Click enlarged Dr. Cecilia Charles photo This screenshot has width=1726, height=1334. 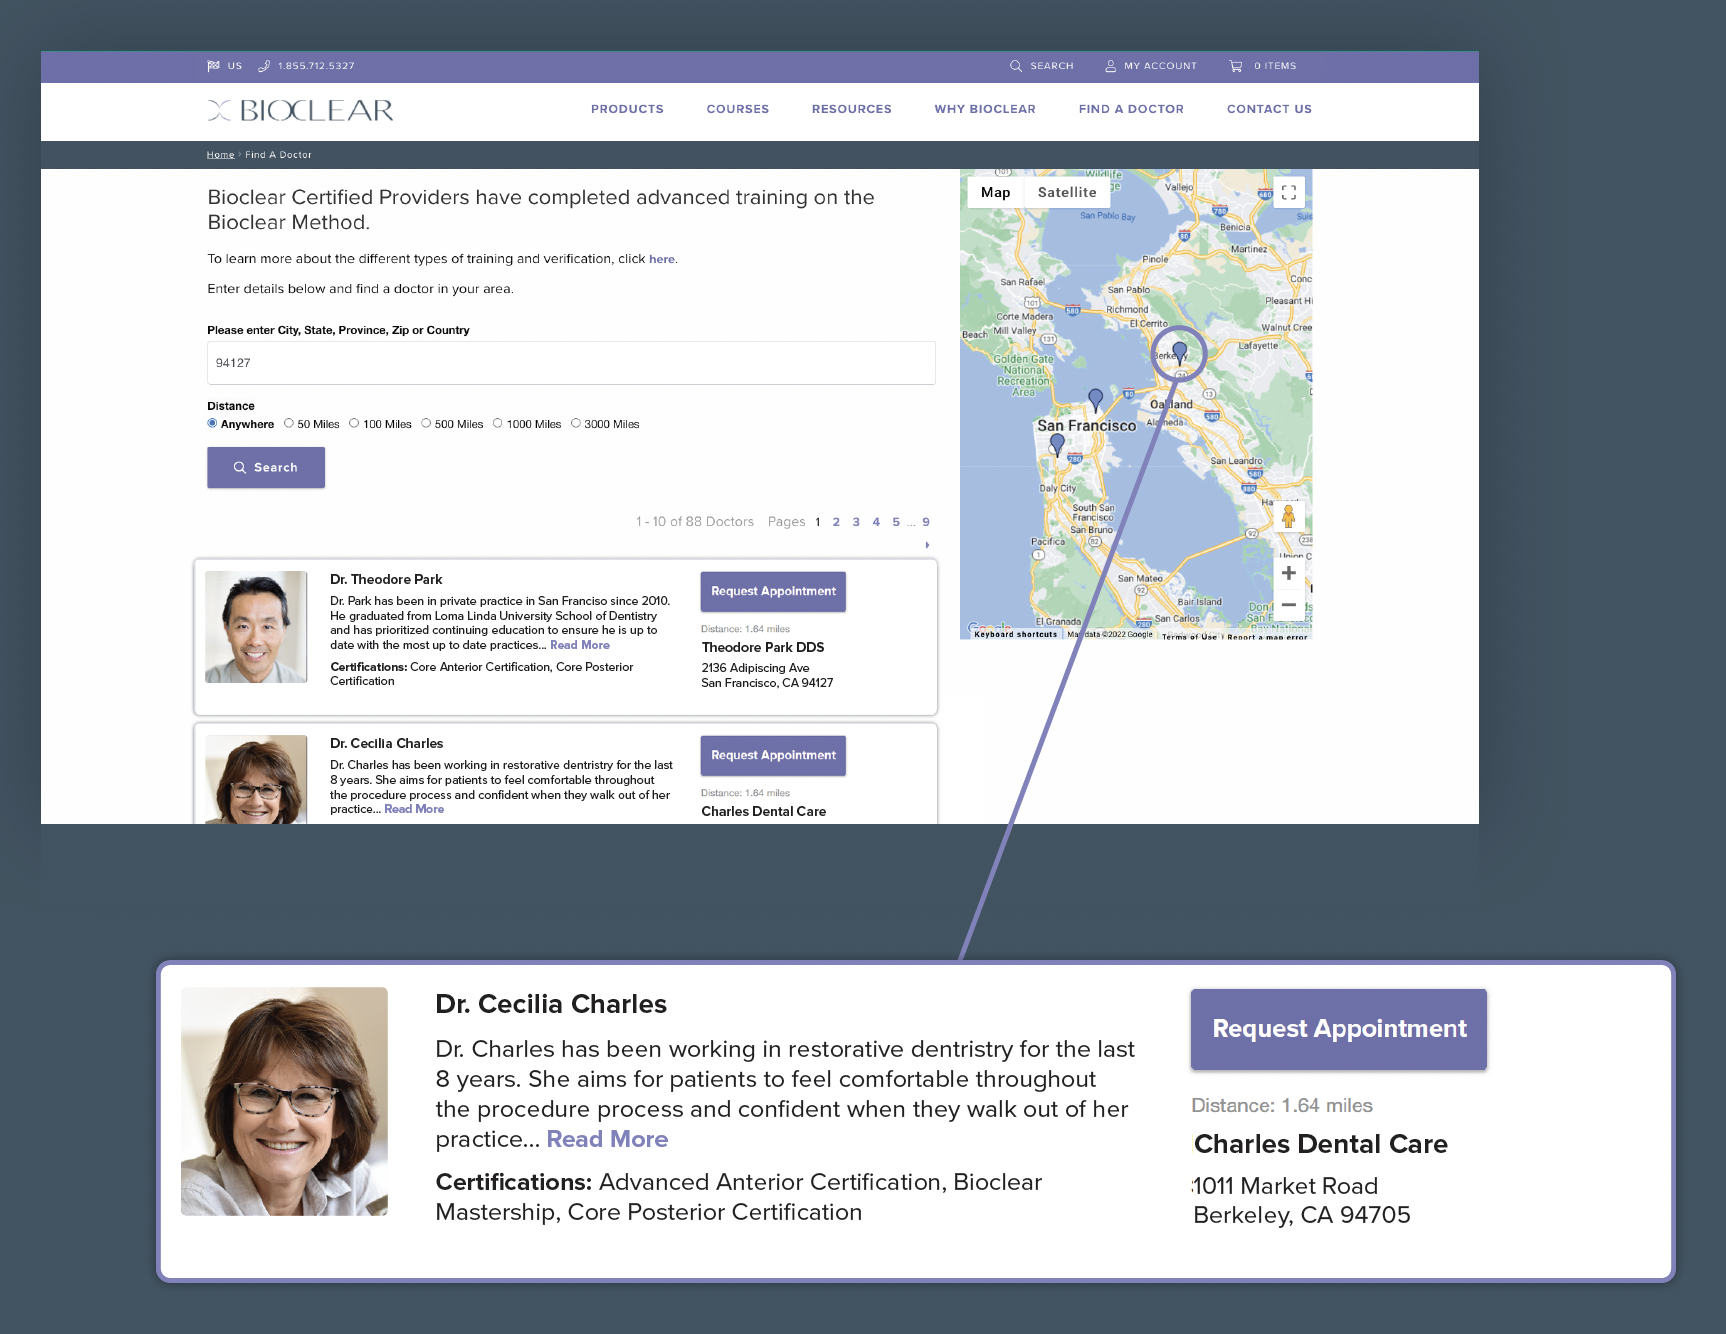pyautogui.click(x=284, y=1101)
